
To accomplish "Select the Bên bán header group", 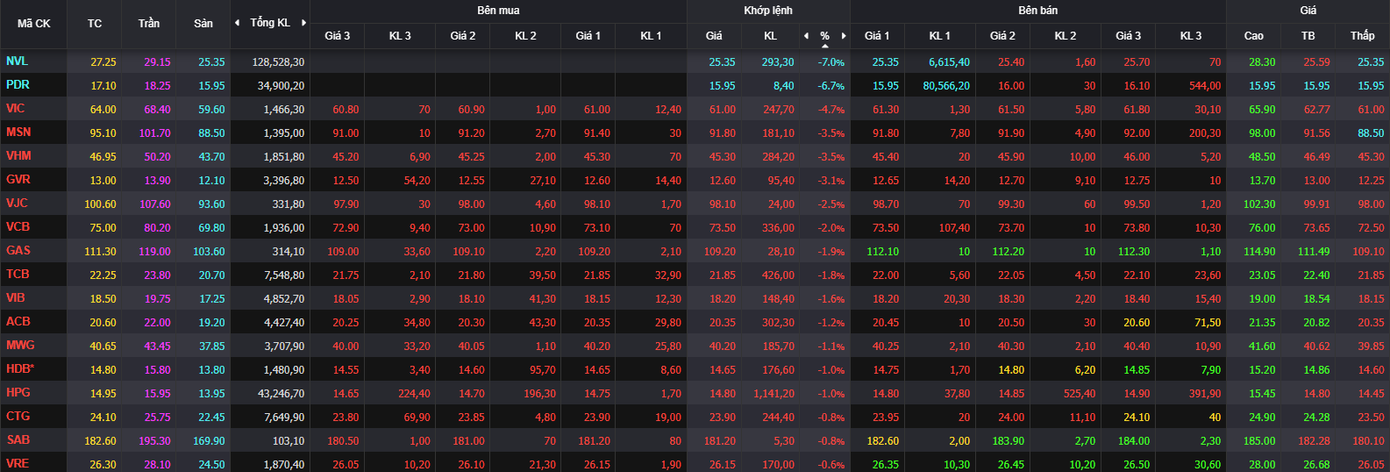I will pos(1038,11).
